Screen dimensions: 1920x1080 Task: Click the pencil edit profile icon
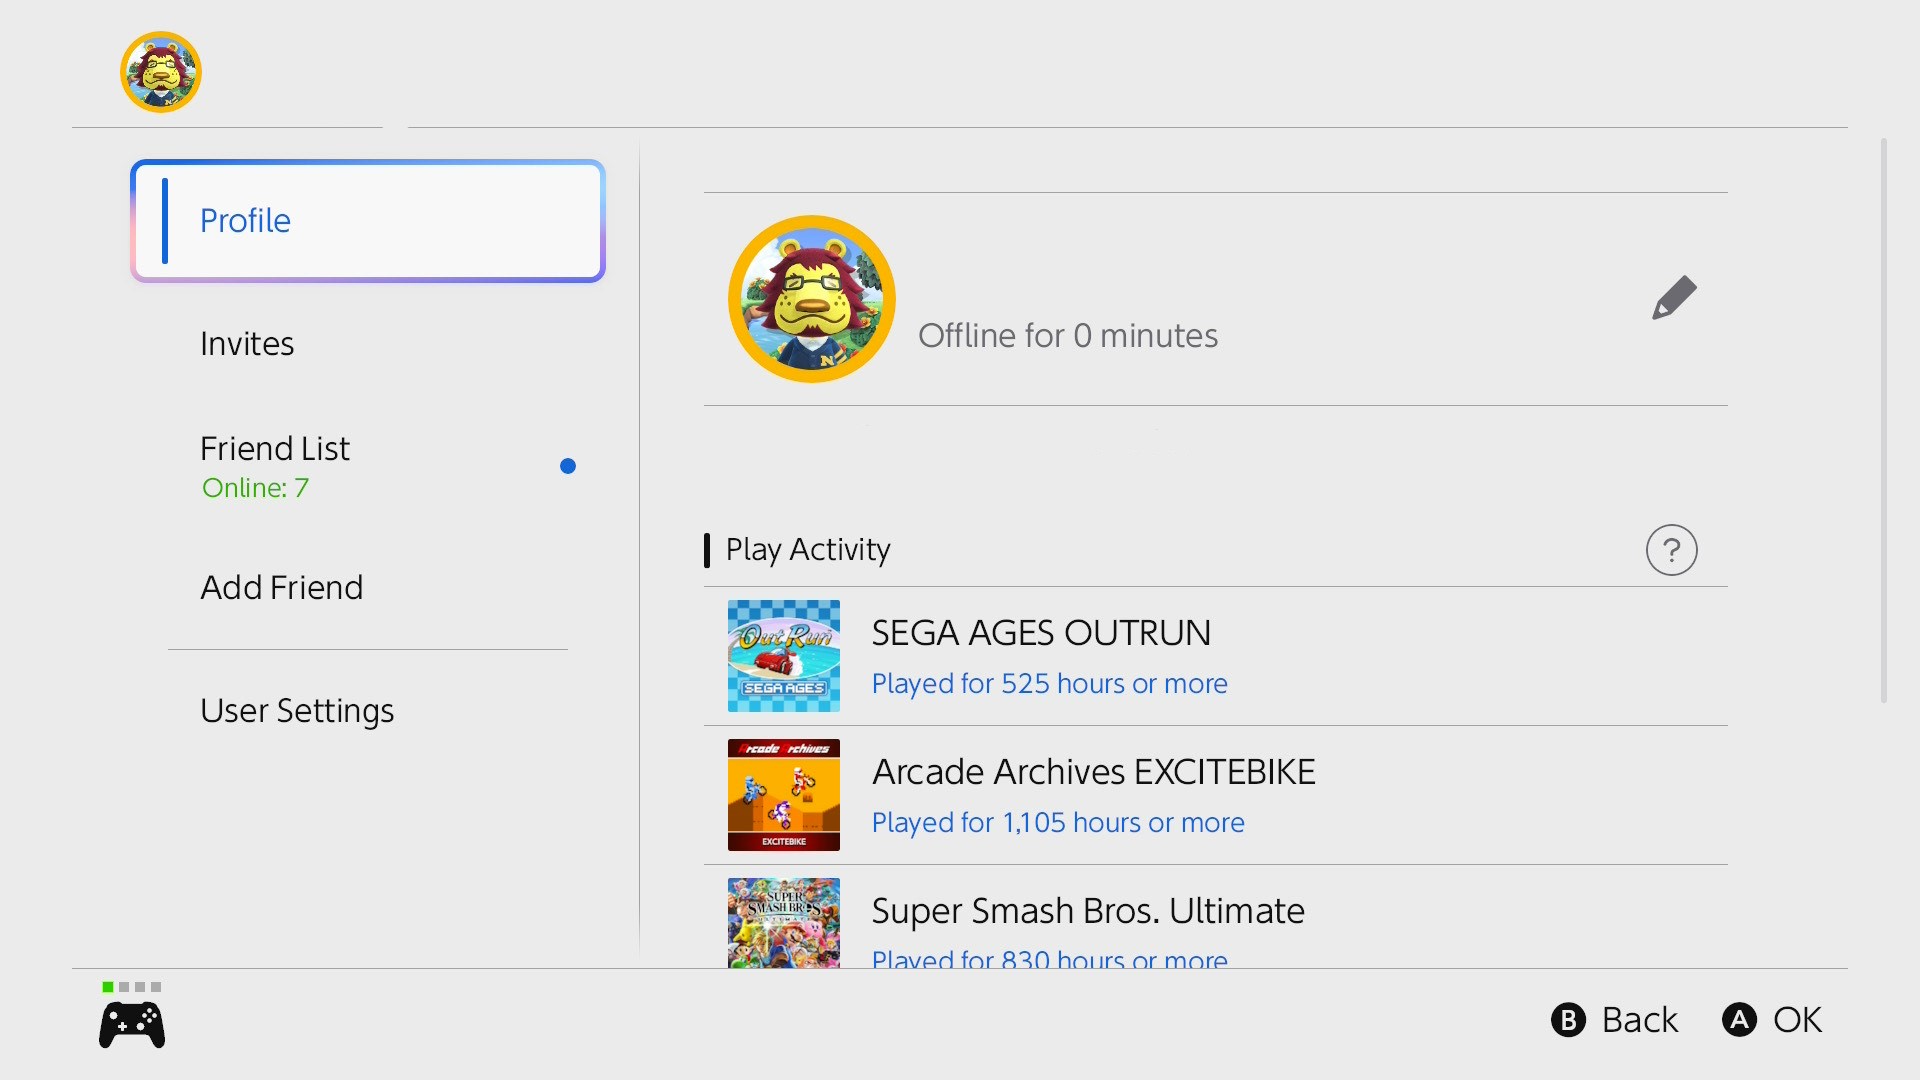tap(1674, 298)
